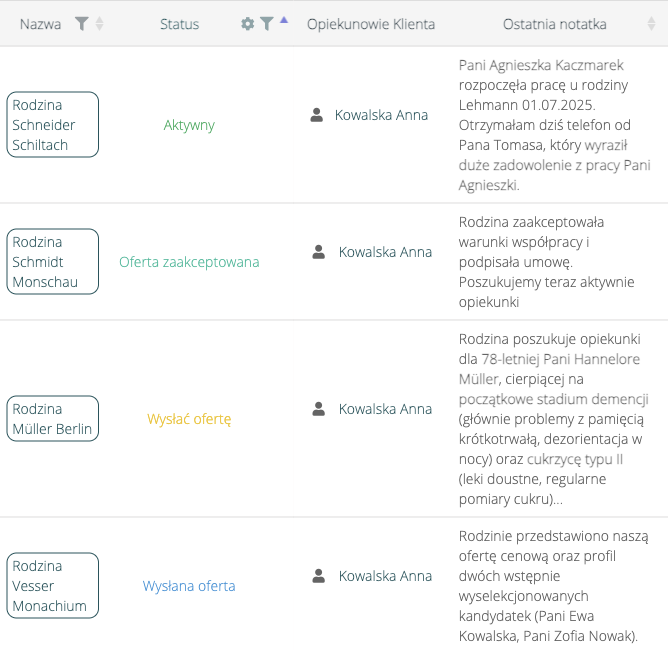Open Status column settings gear
The height and width of the screenshot is (650, 668).
[x=248, y=24]
